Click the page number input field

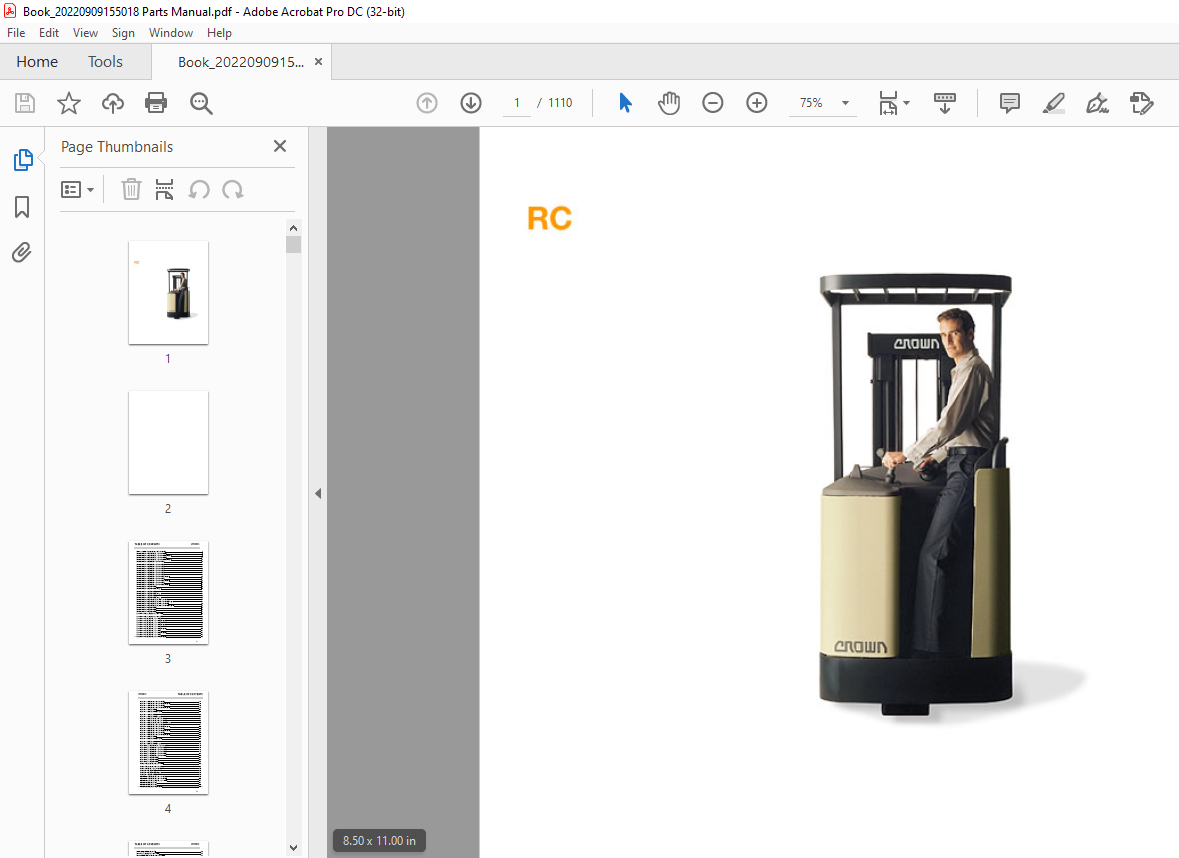coord(517,103)
